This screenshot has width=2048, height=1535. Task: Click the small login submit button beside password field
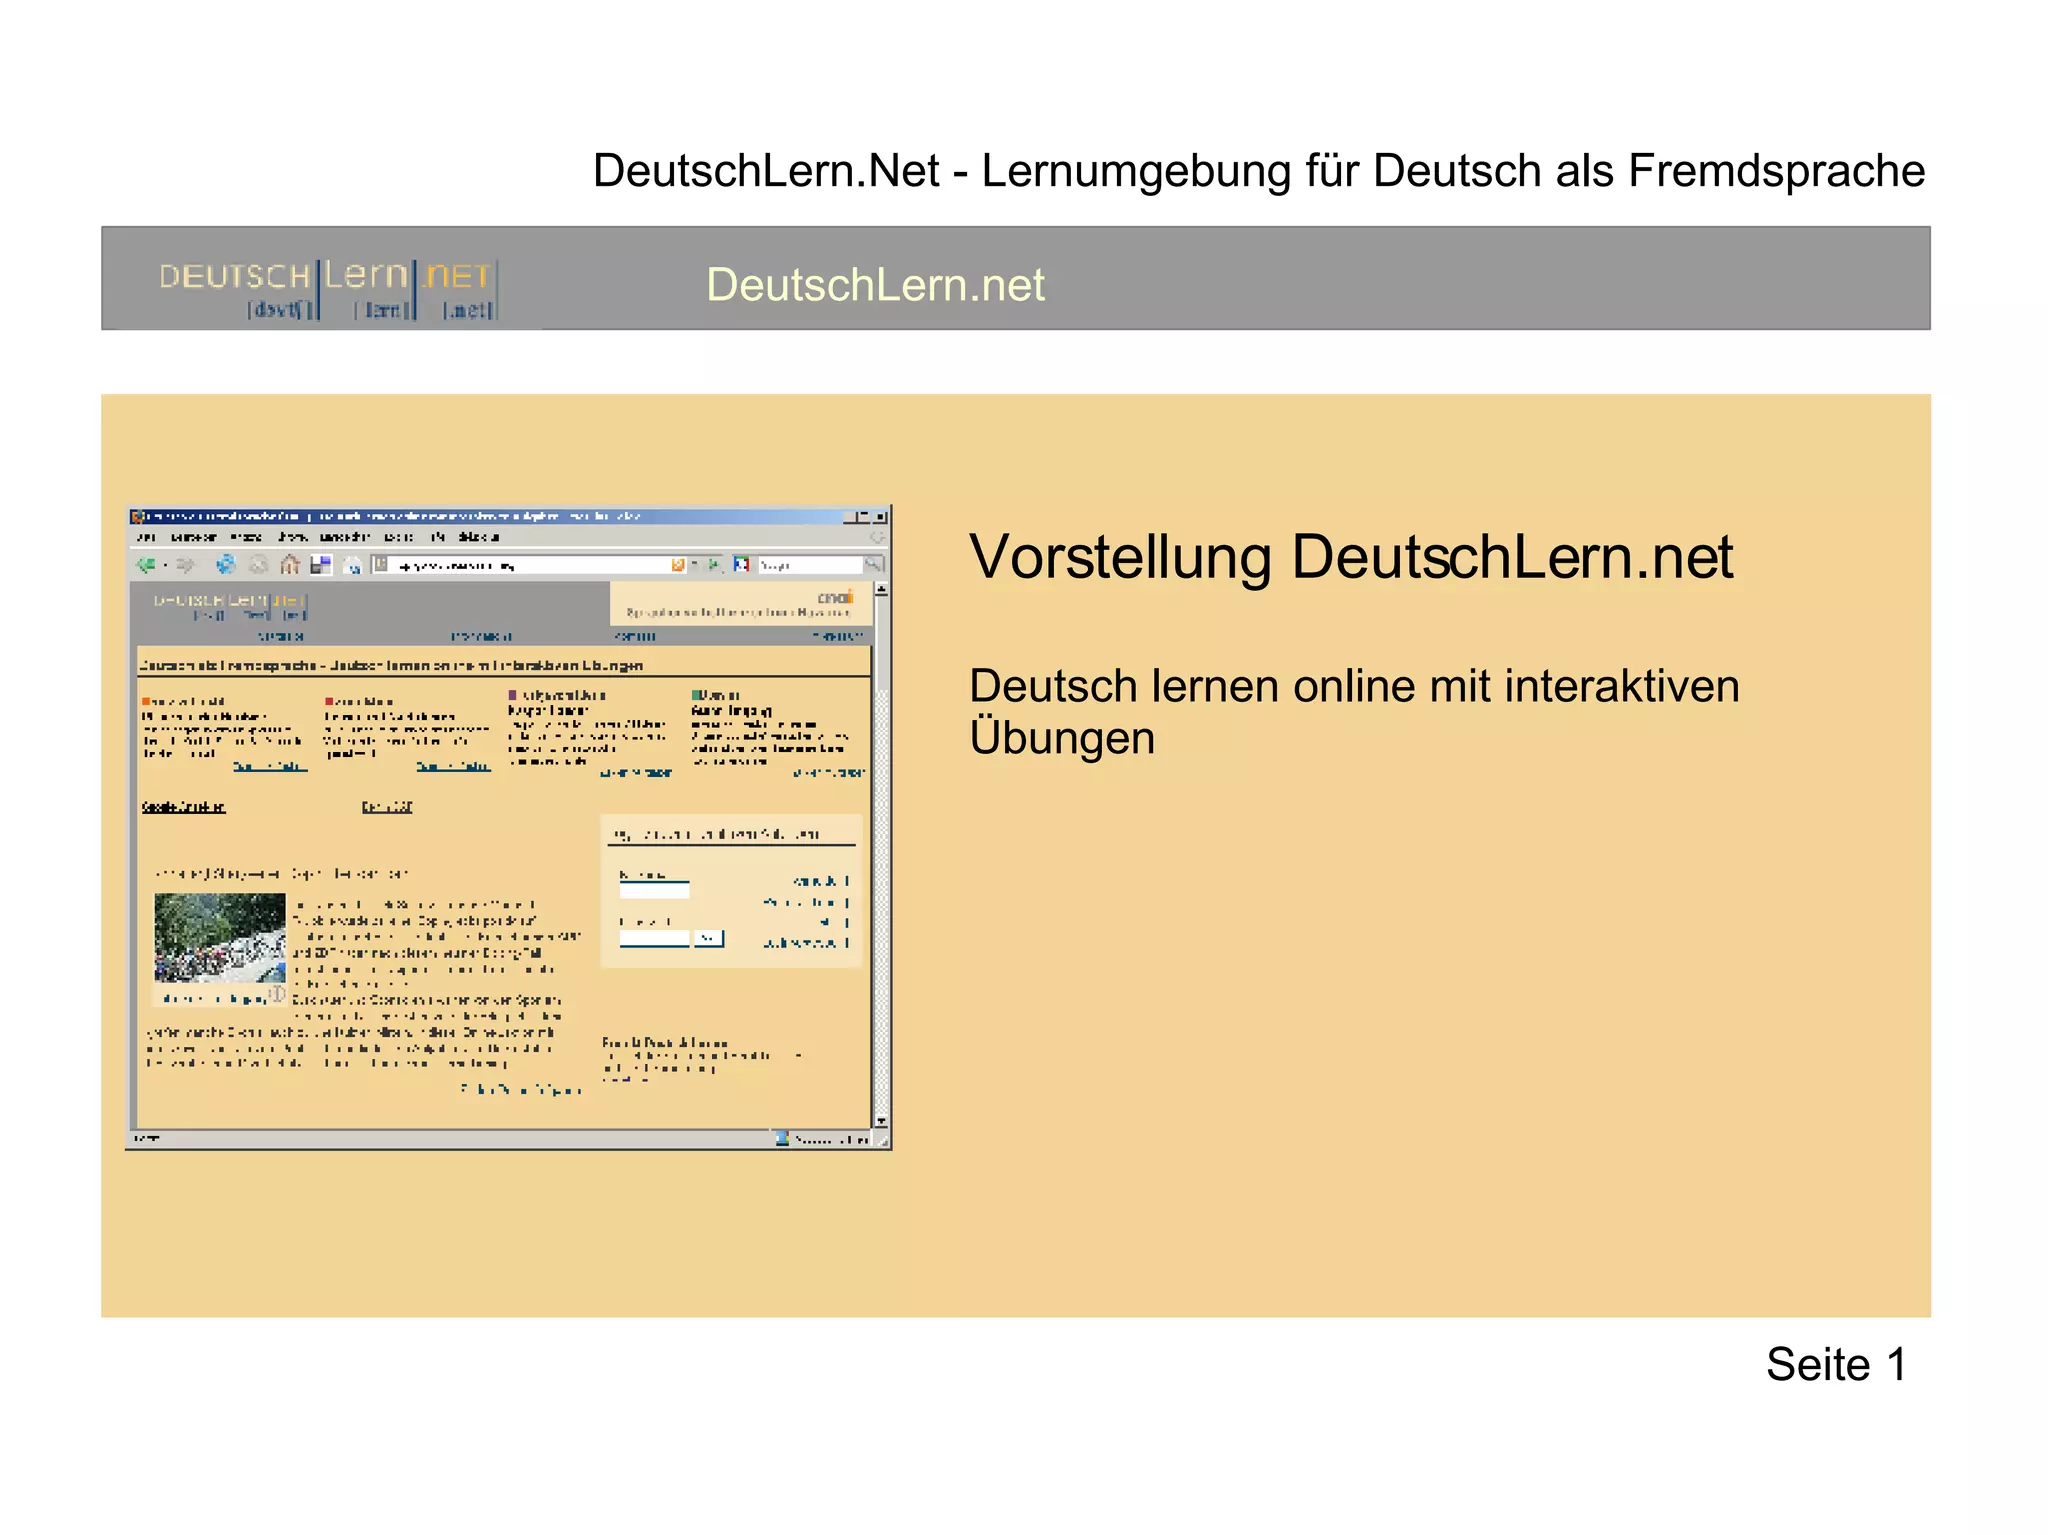[708, 938]
